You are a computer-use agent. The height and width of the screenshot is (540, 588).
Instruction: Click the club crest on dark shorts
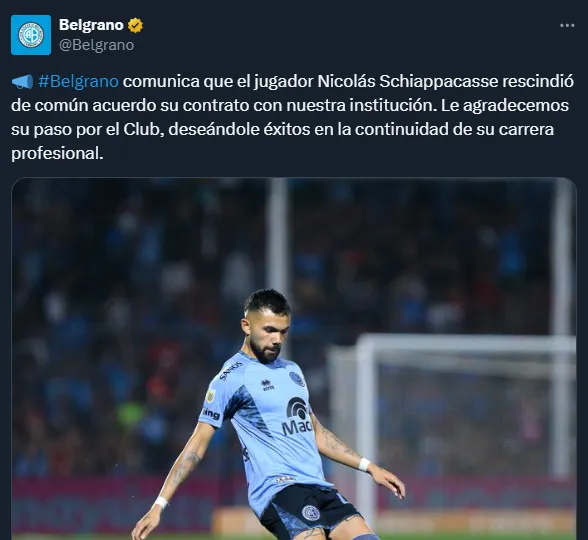coord(311,513)
